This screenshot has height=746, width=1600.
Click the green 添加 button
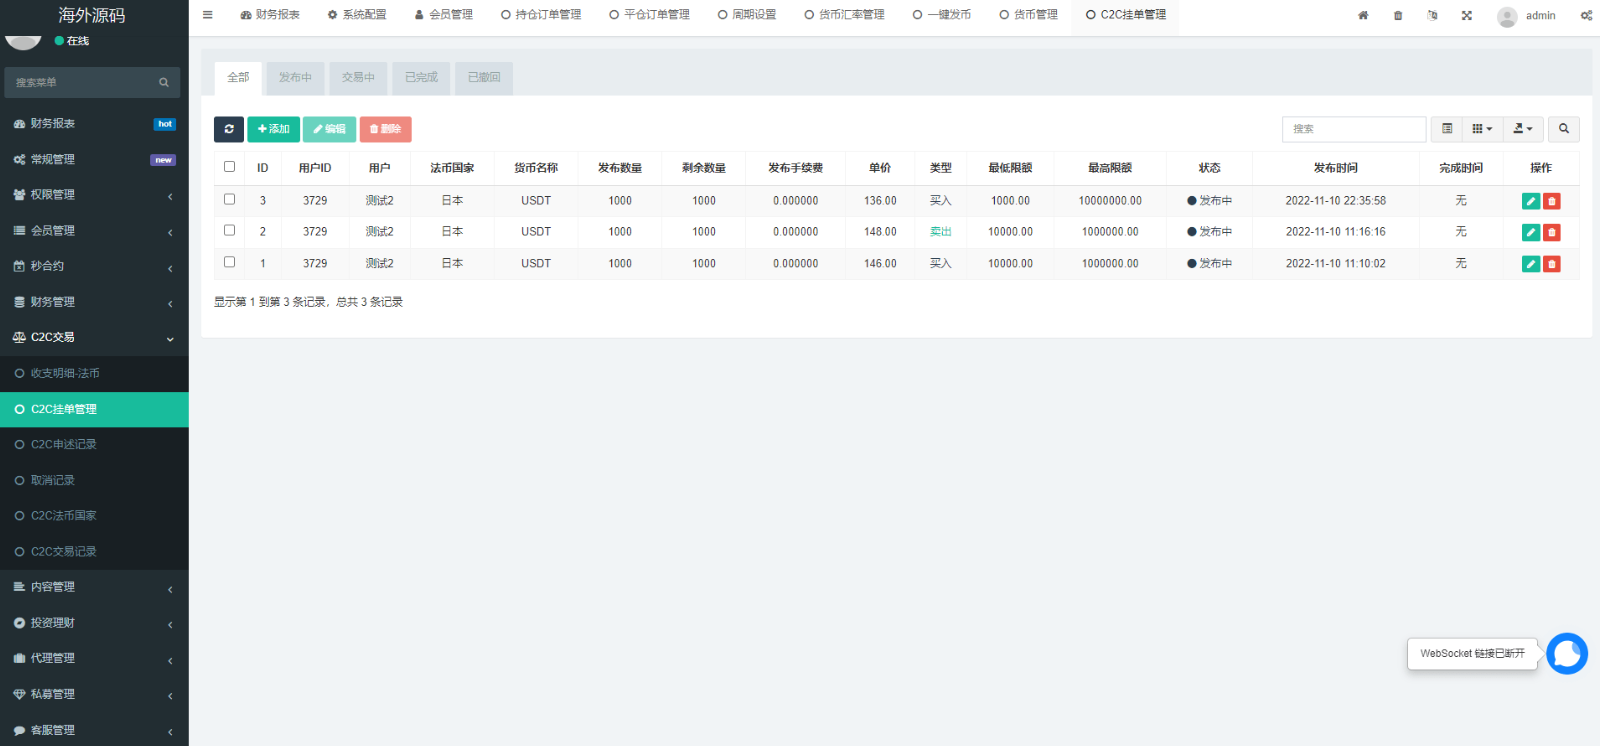coord(273,129)
